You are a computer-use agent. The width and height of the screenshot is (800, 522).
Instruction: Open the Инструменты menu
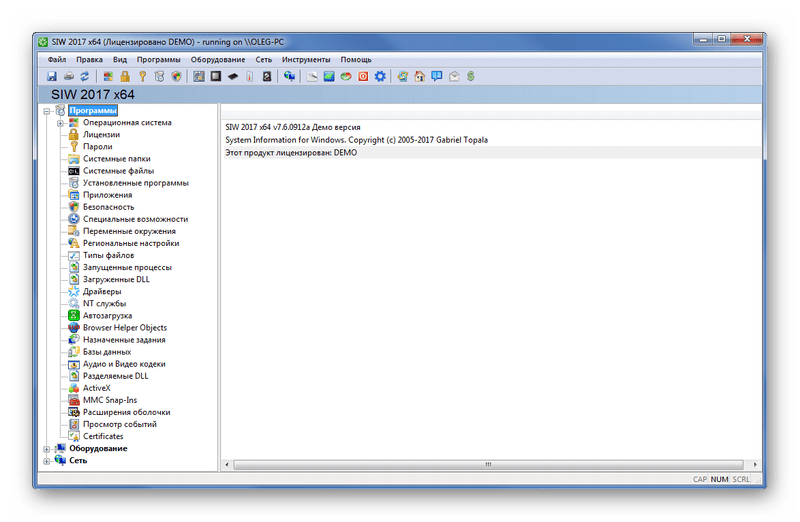[x=306, y=60]
